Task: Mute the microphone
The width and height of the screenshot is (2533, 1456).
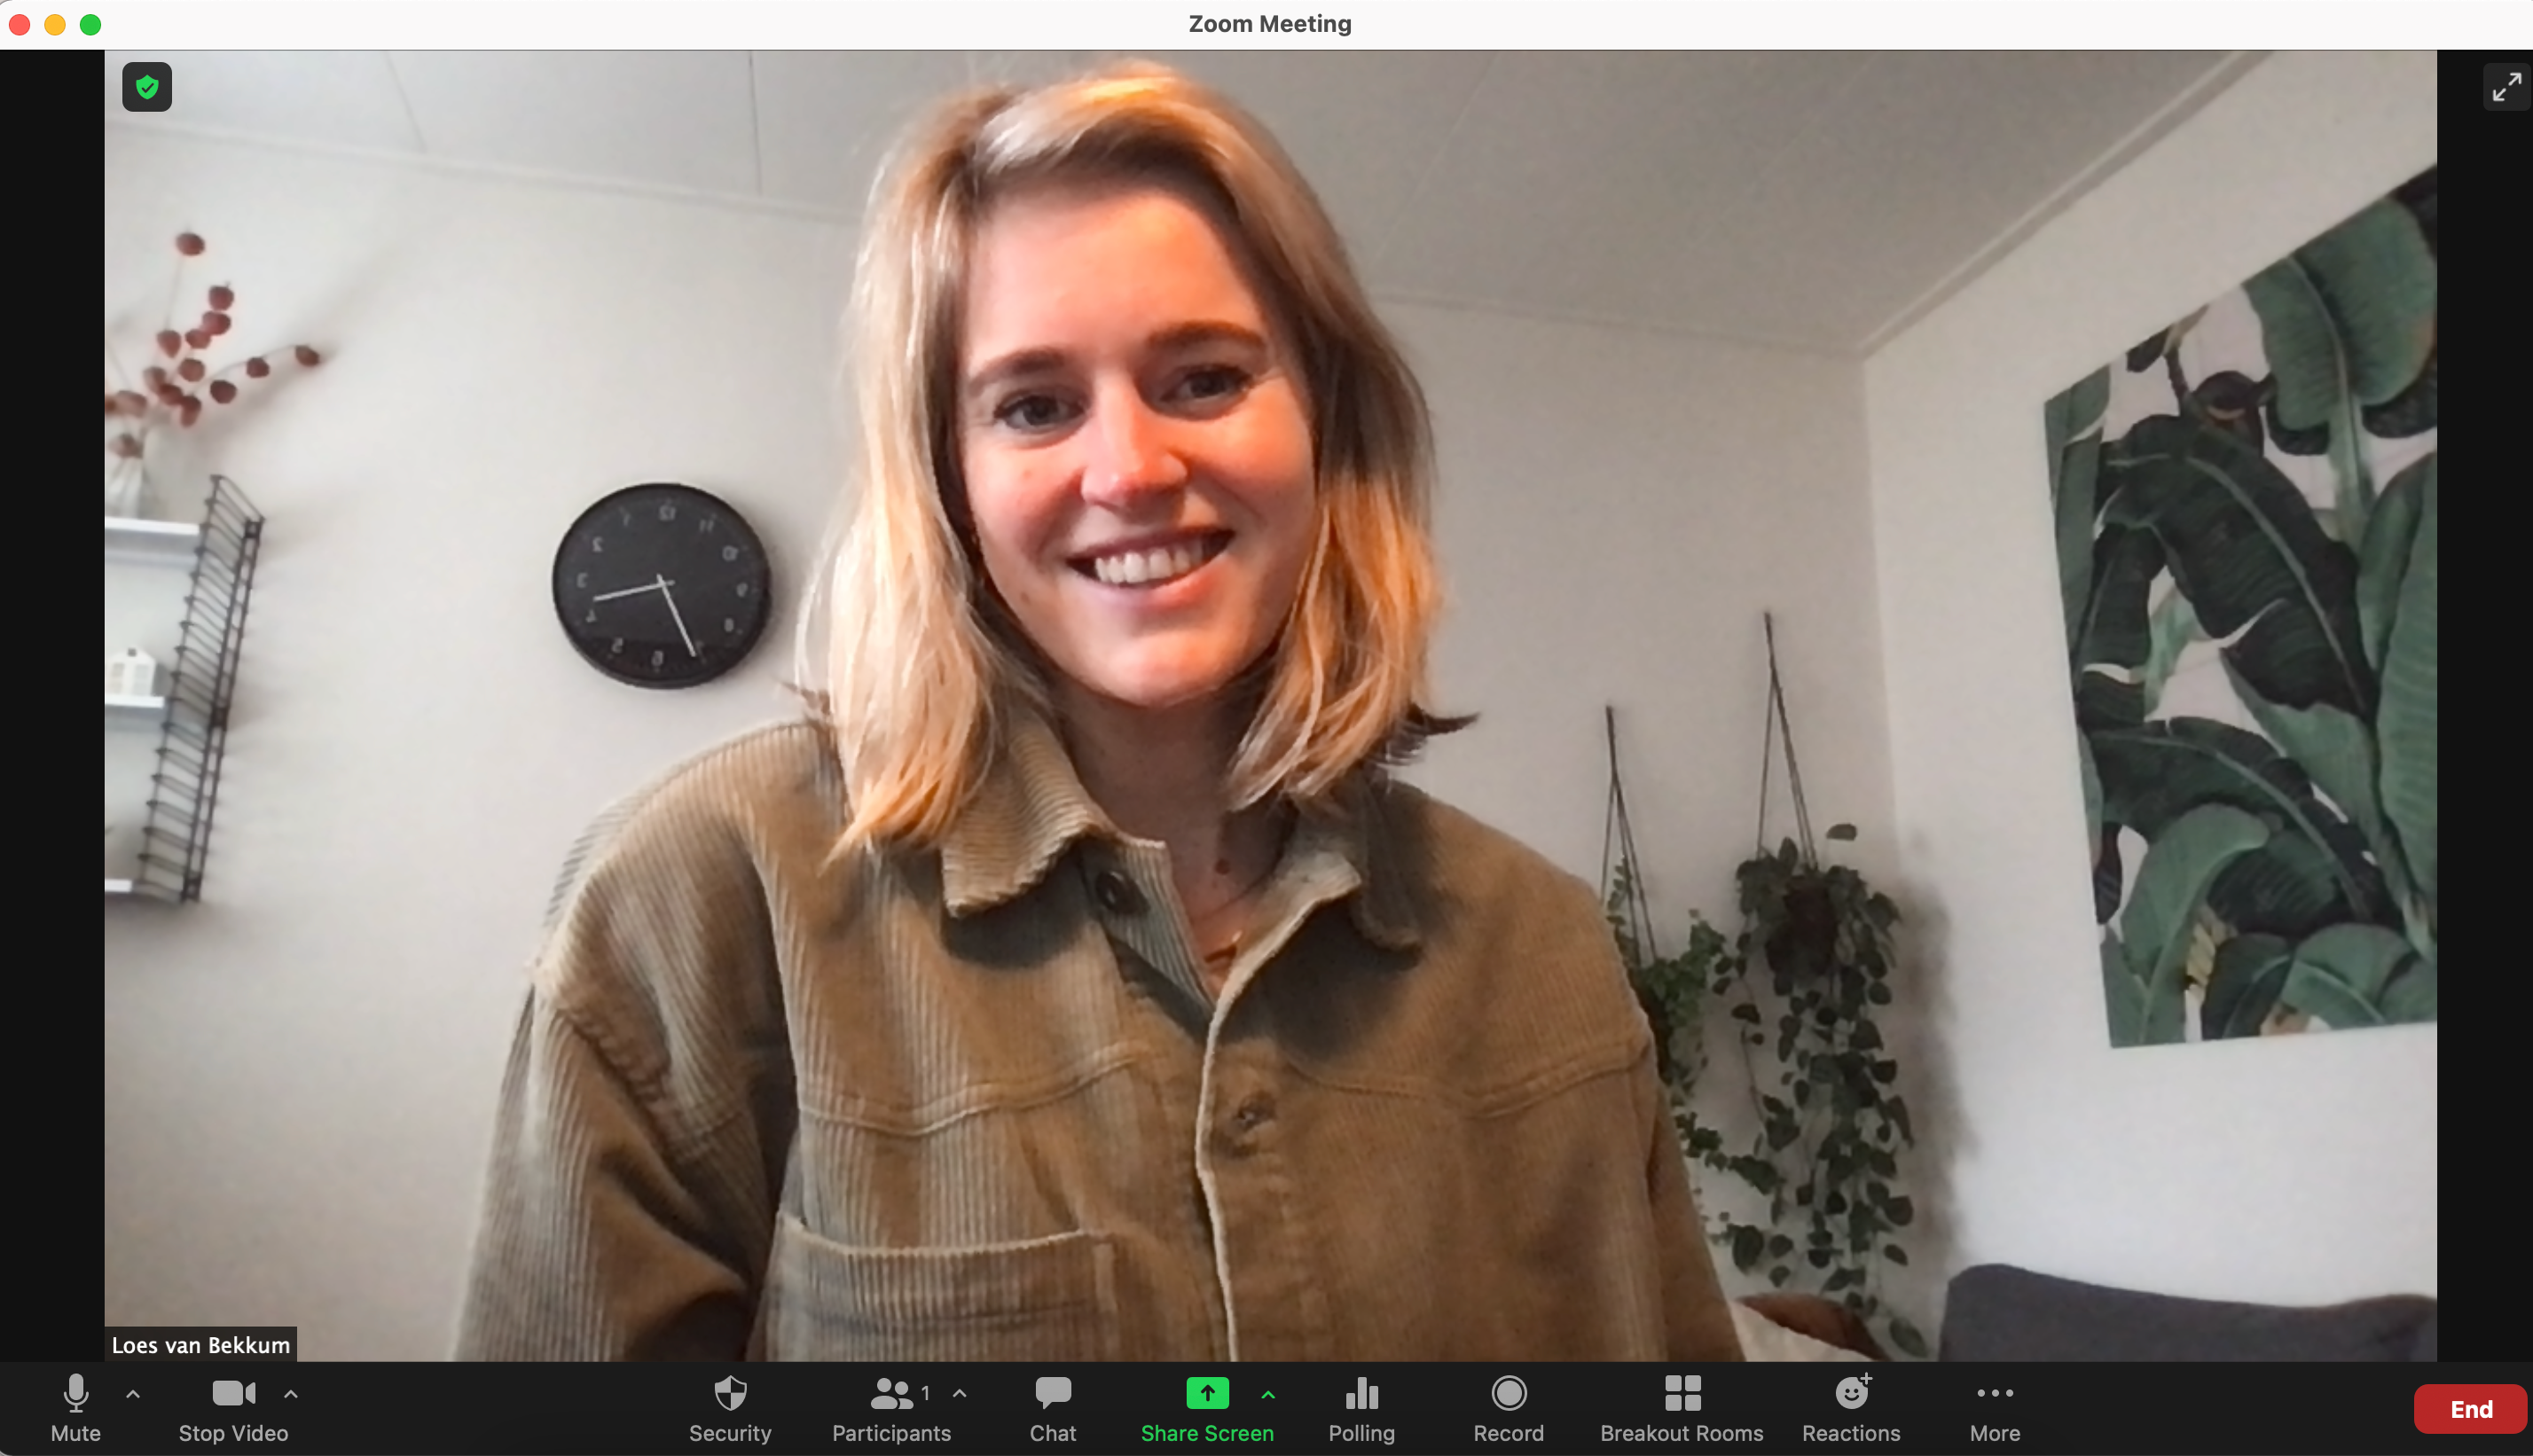Action: point(76,1408)
